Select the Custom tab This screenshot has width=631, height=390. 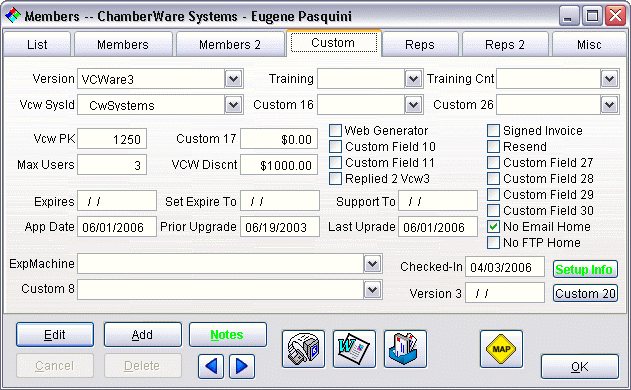point(333,43)
